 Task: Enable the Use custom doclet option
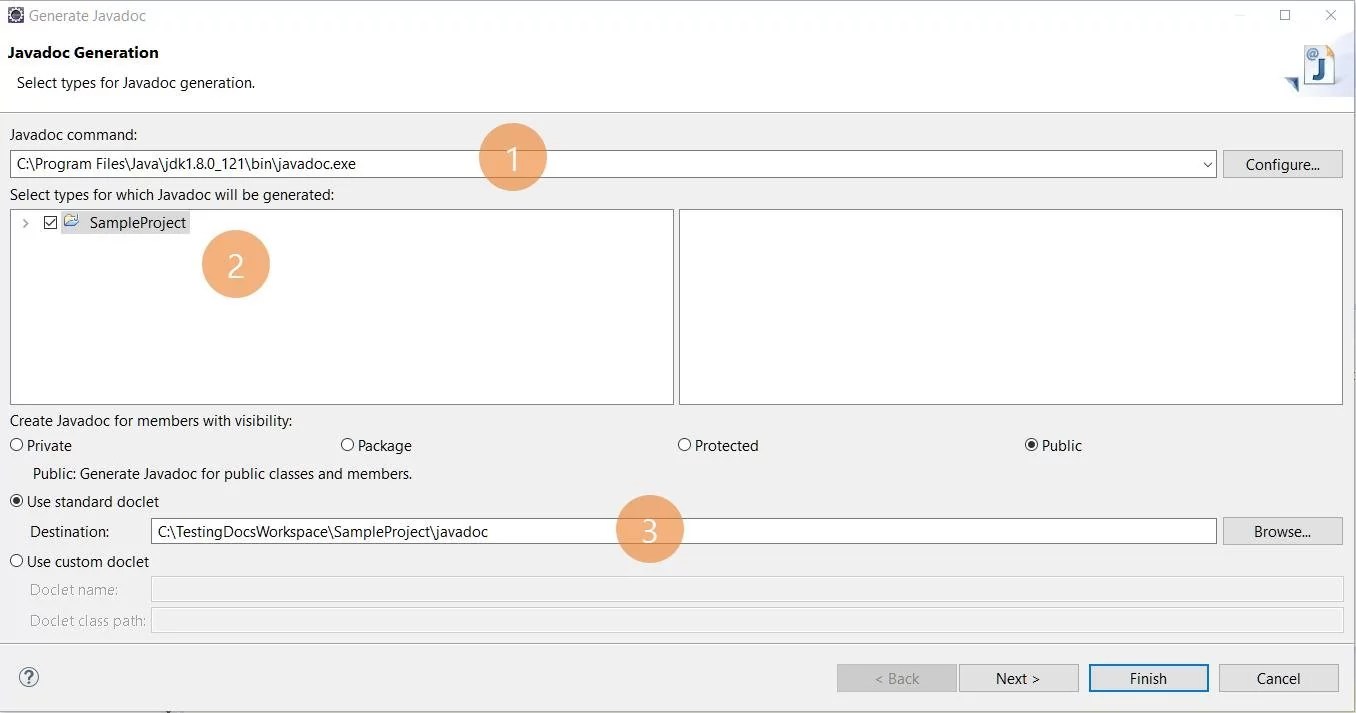(15, 561)
